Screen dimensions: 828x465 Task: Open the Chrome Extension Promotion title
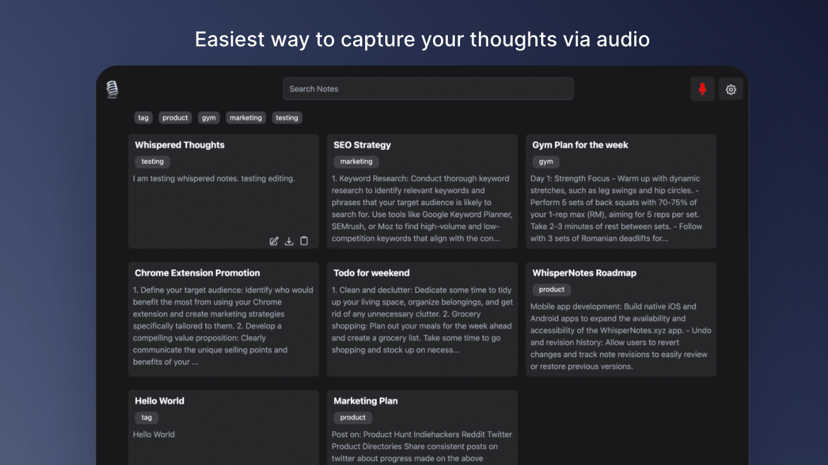point(197,273)
